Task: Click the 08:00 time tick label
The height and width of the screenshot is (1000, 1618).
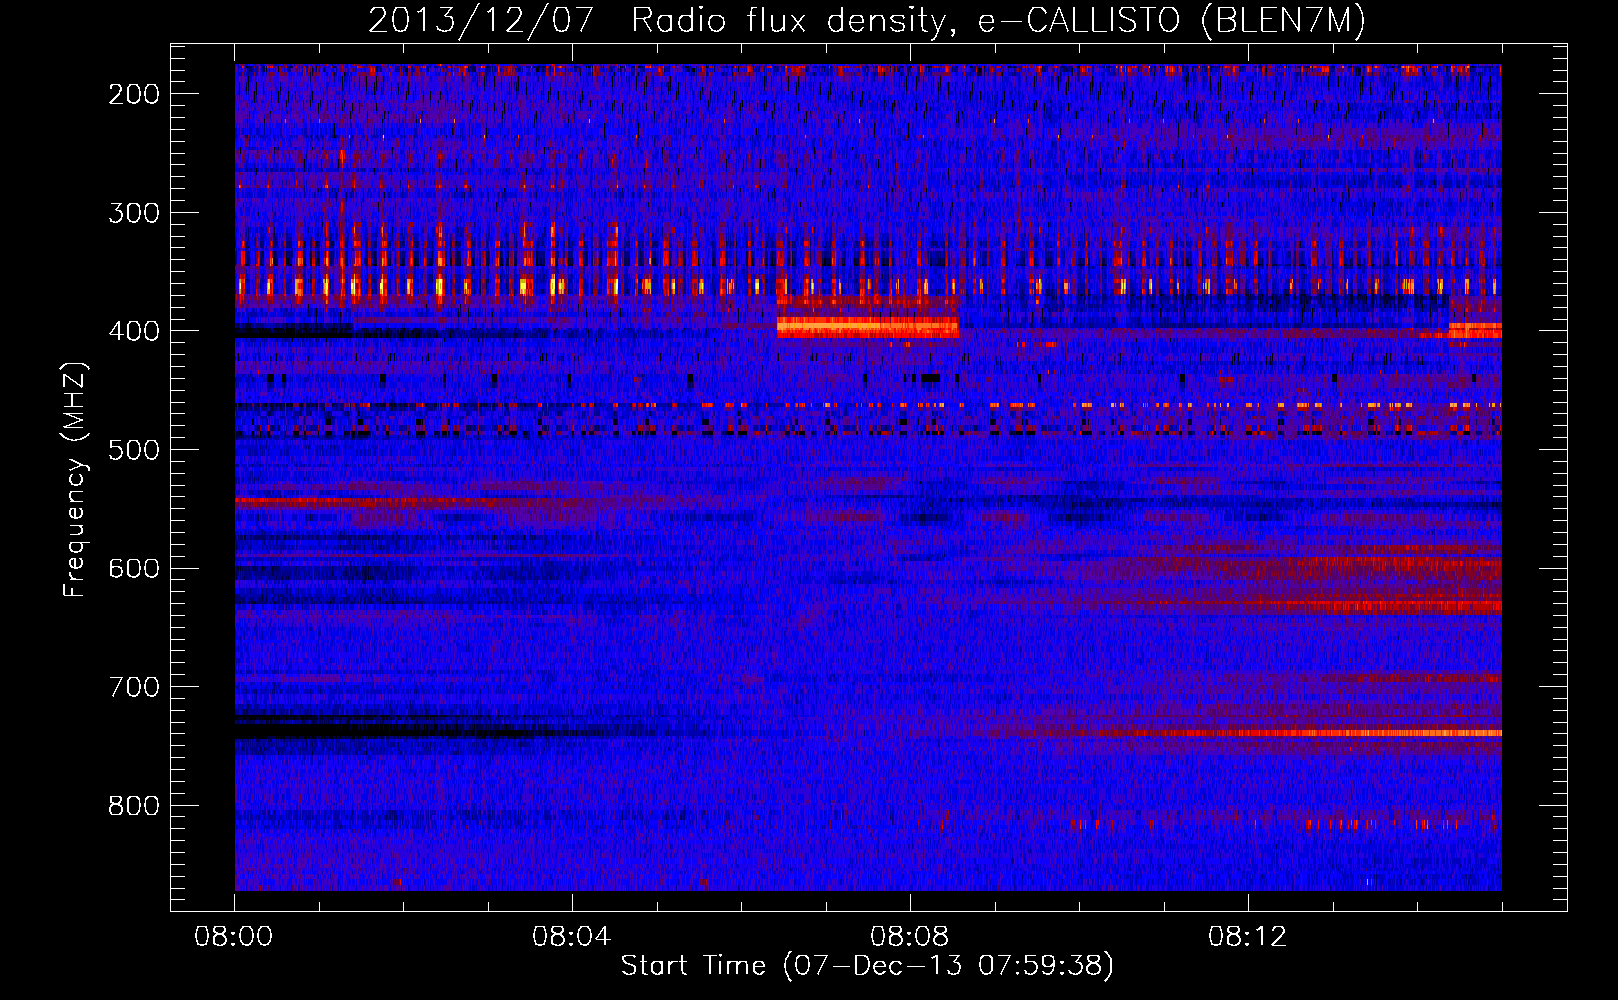Action: click(x=234, y=937)
